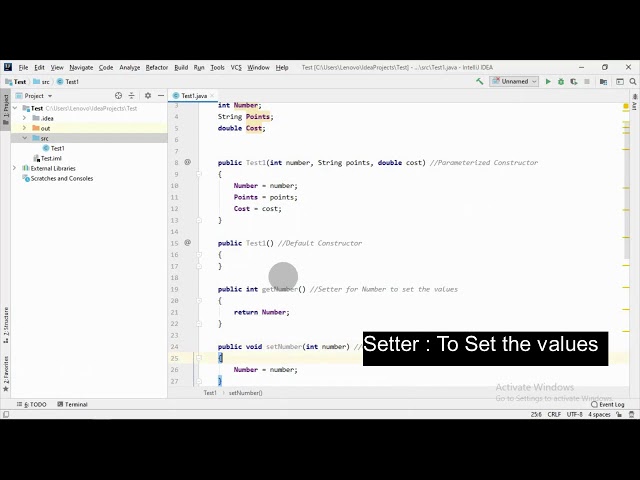
Task: Select Test.iml file in project tree
Action: (x=48, y=158)
